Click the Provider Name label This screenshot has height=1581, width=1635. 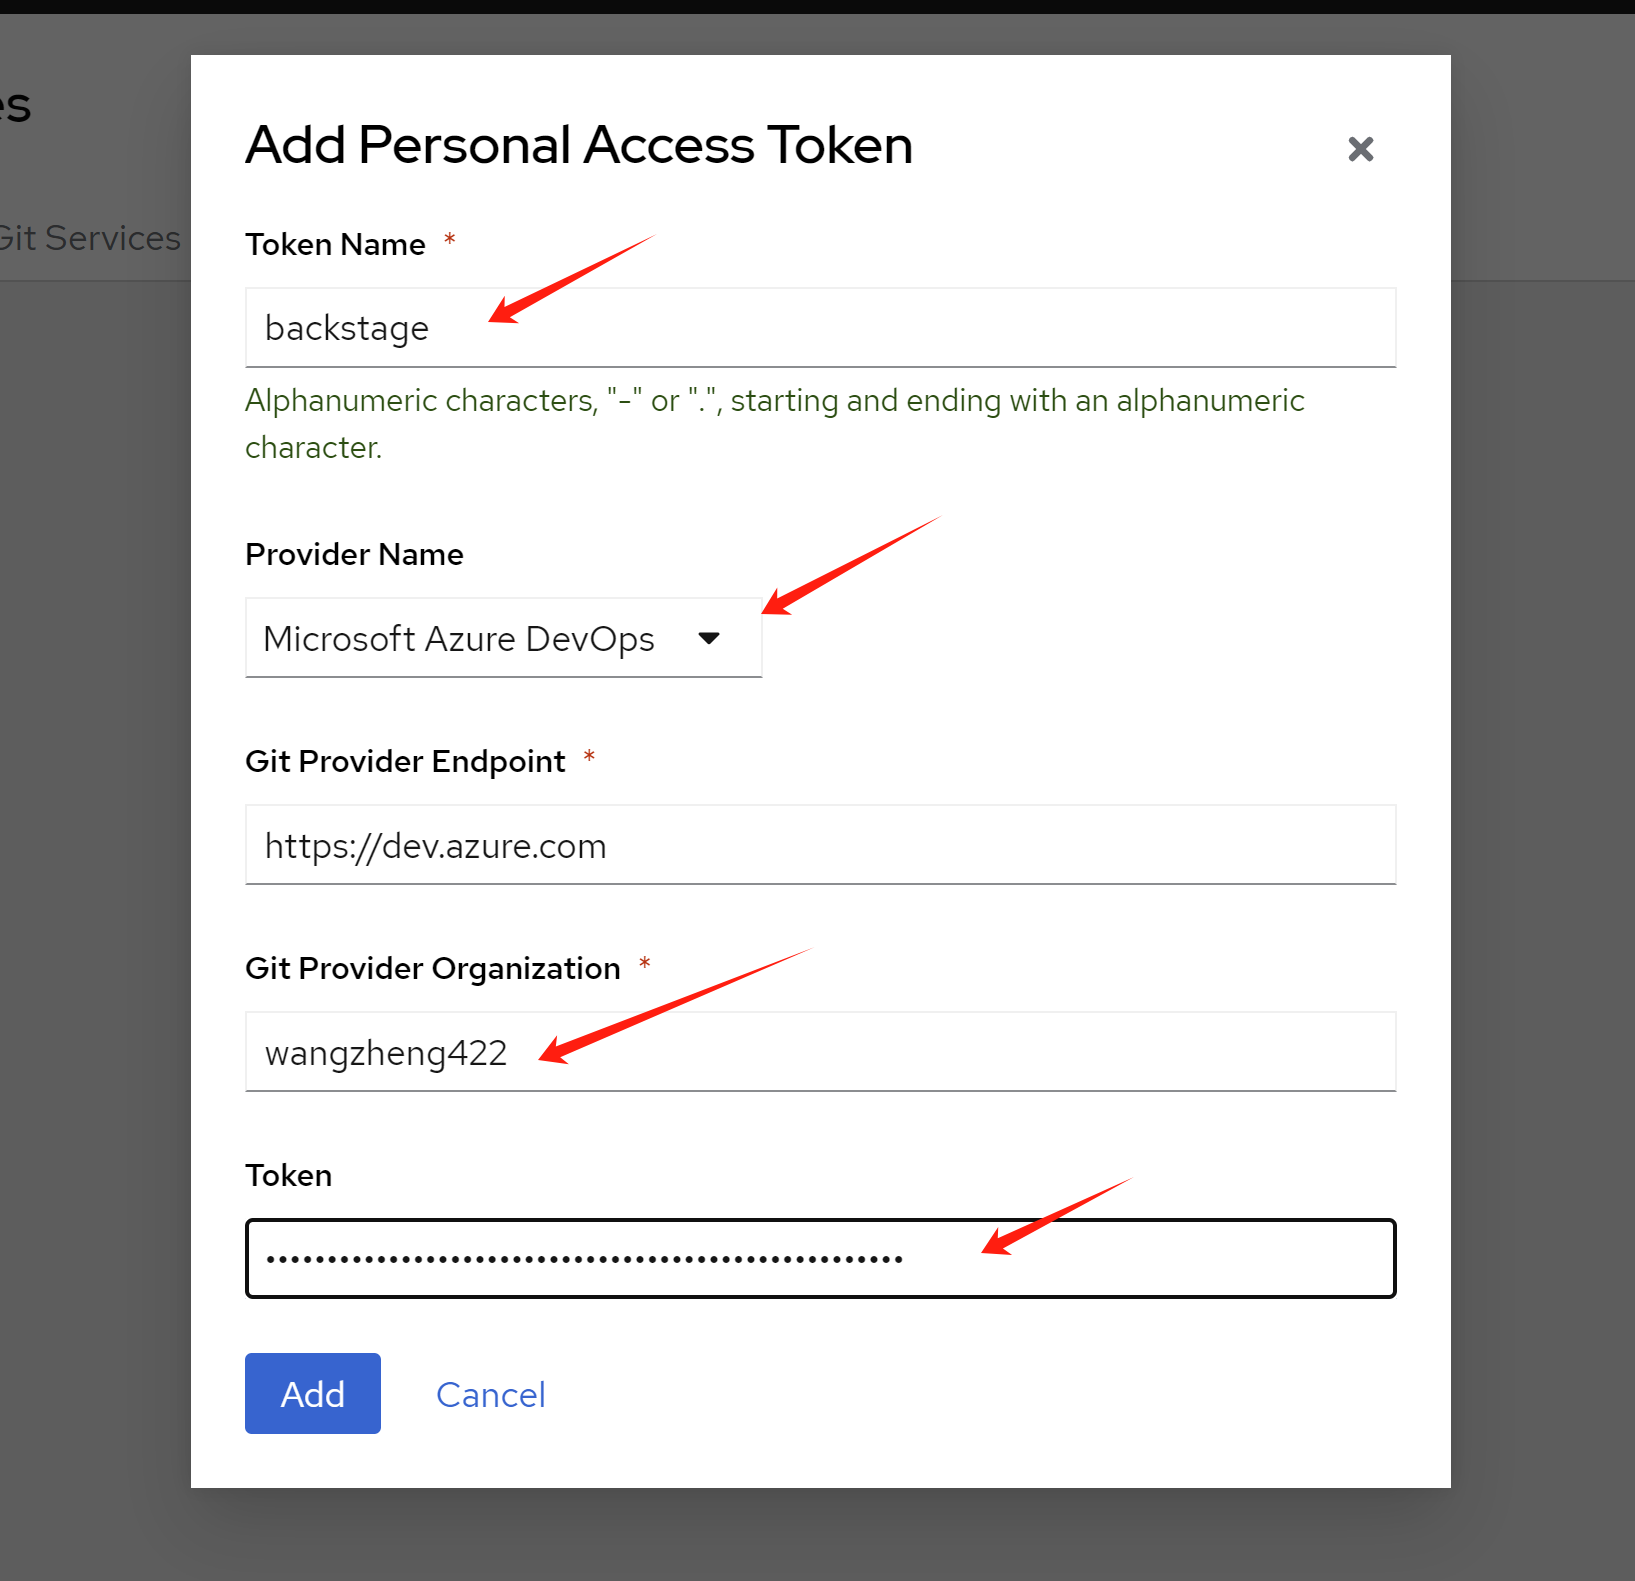coord(354,555)
